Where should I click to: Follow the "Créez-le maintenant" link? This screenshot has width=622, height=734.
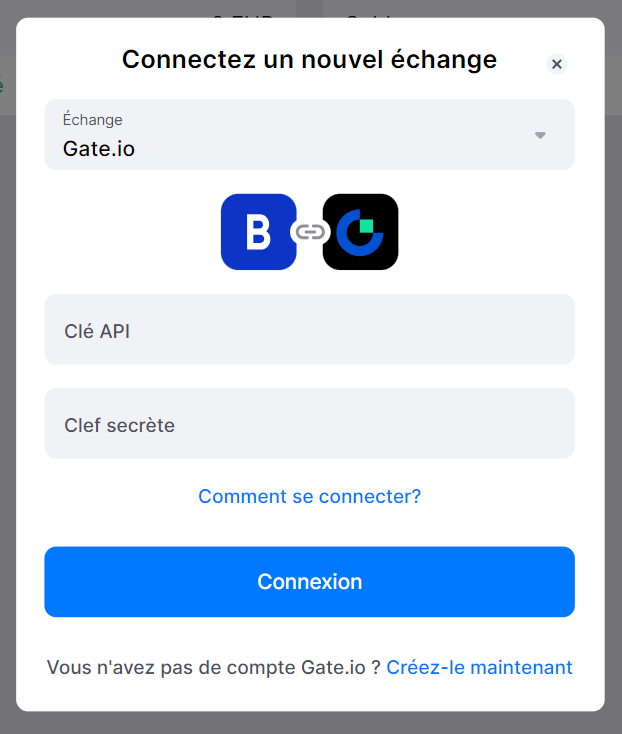point(479,667)
